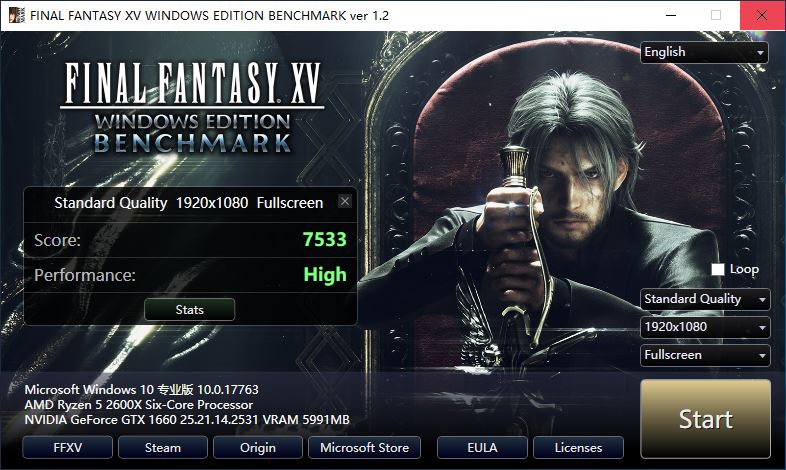The image size is (786, 470).
Task: Enable the Loop checkbox
Action: click(x=717, y=270)
